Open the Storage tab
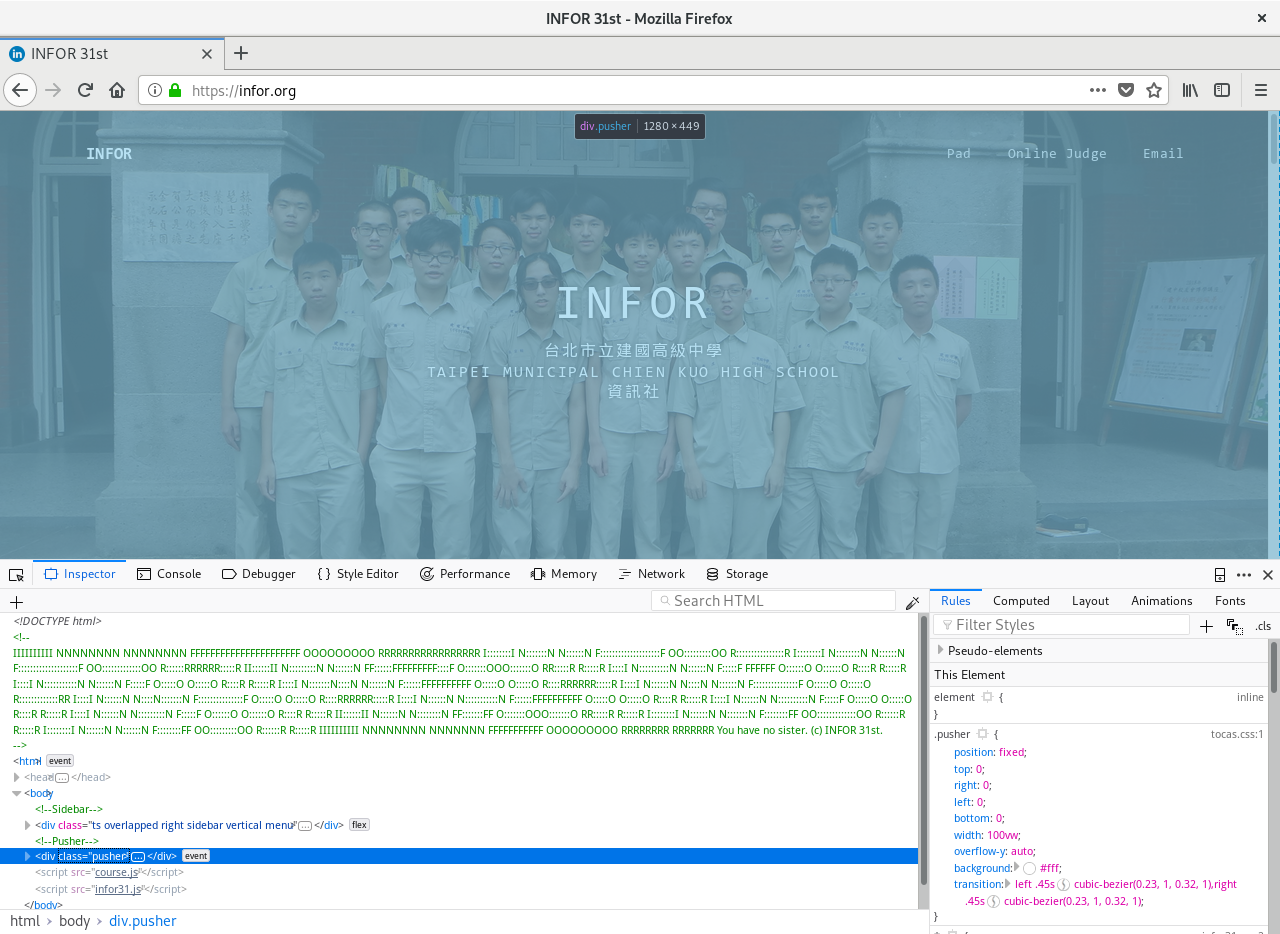The image size is (1280, 934). [x=737, y=574]
